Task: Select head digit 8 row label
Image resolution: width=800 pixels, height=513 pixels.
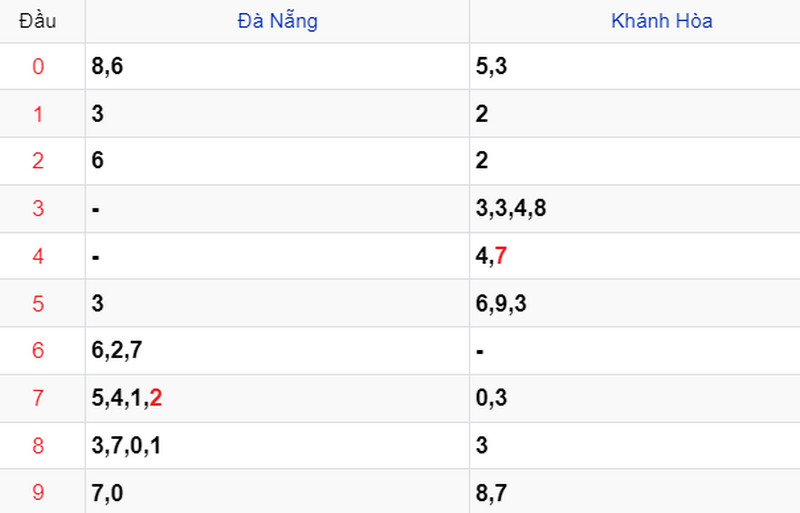Action: pyautogui.click(x=38, y=446)
